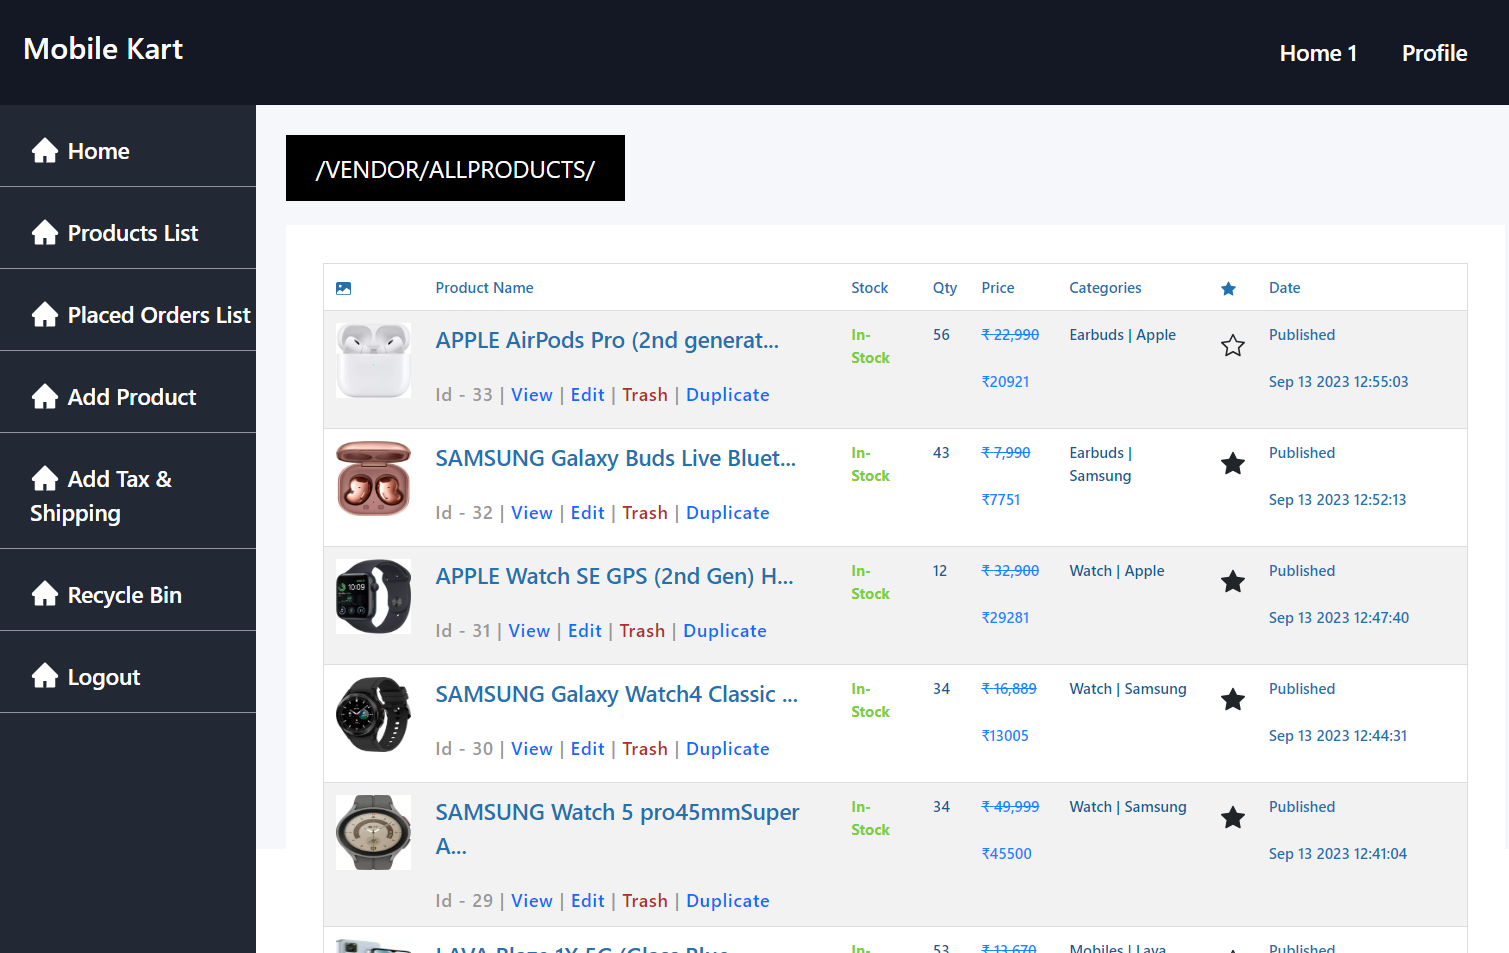The width and height of the screenshot is (1509, 953).
Task: View product Id 29
Action: 532,901
